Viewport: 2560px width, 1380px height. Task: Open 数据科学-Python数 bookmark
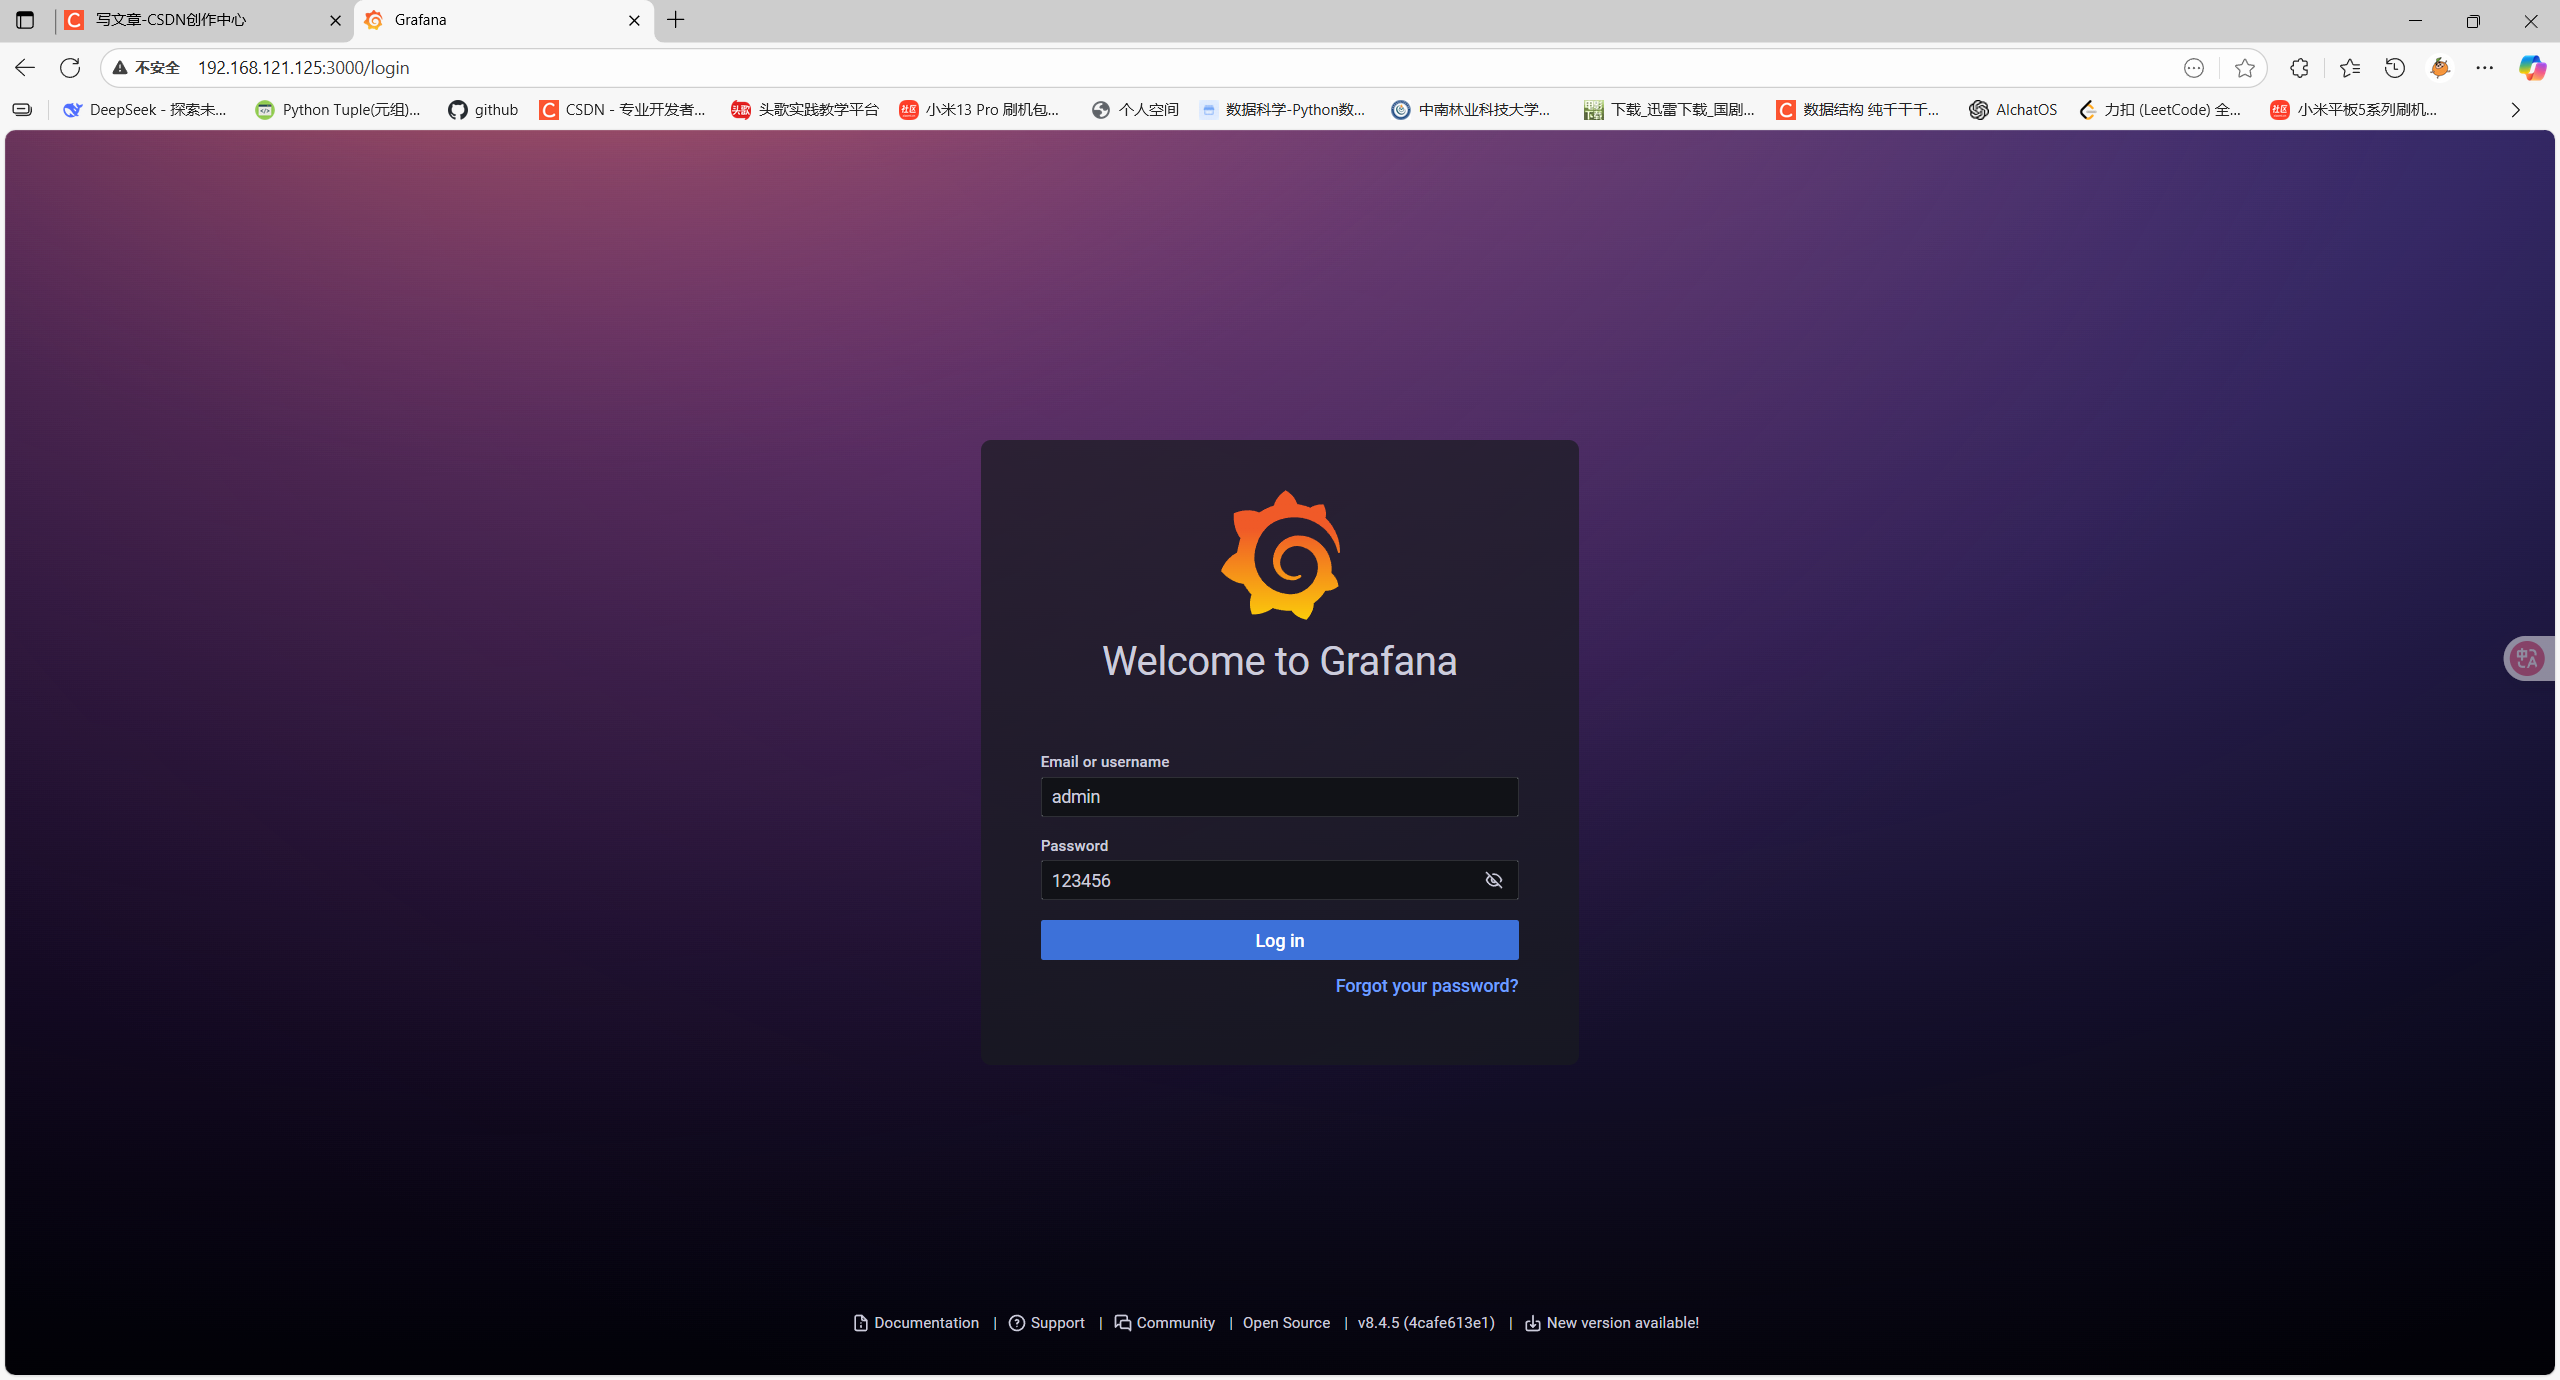coord(1283,110)
